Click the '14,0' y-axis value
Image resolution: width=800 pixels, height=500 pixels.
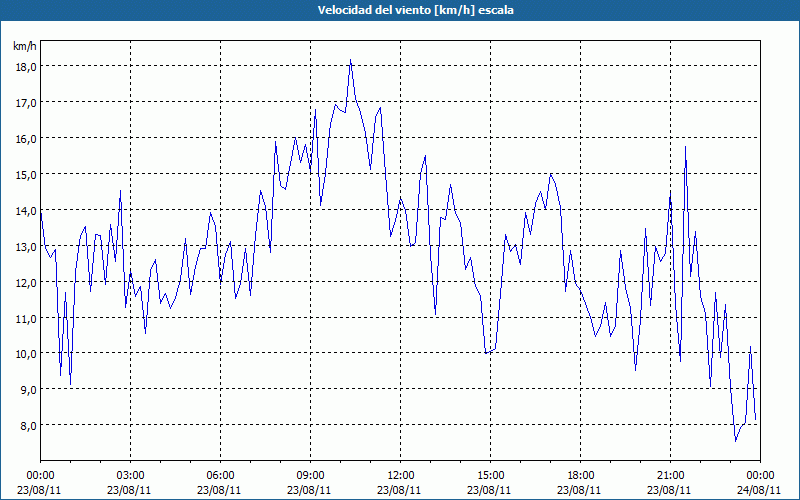[x=25, y=210]
